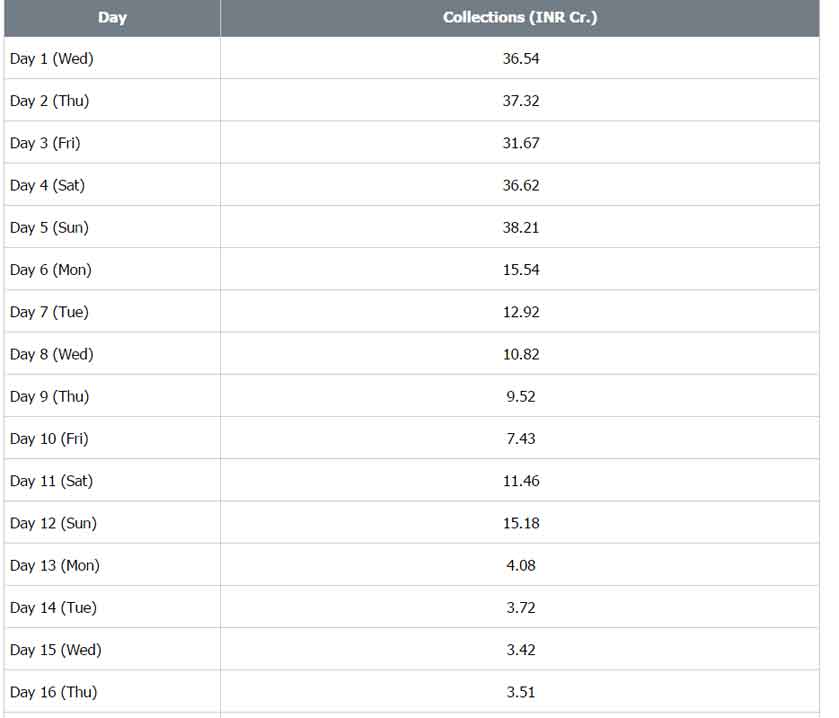Select the Day 5 (Sun) cell
839x718 pixels.
click(x=50, y=228)
